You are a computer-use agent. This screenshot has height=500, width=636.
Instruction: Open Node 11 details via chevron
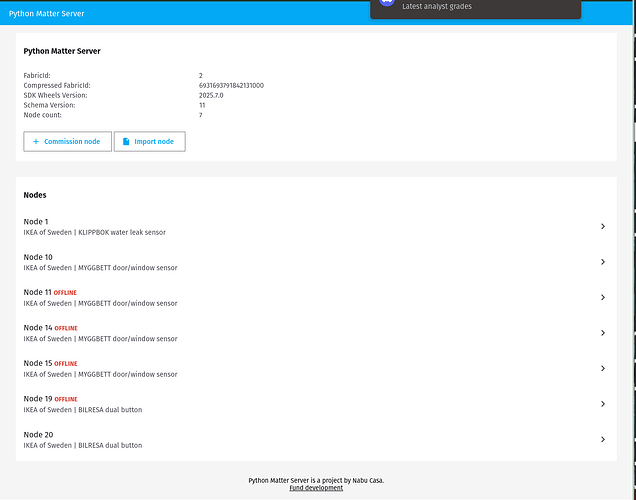[x=603, y=297]
